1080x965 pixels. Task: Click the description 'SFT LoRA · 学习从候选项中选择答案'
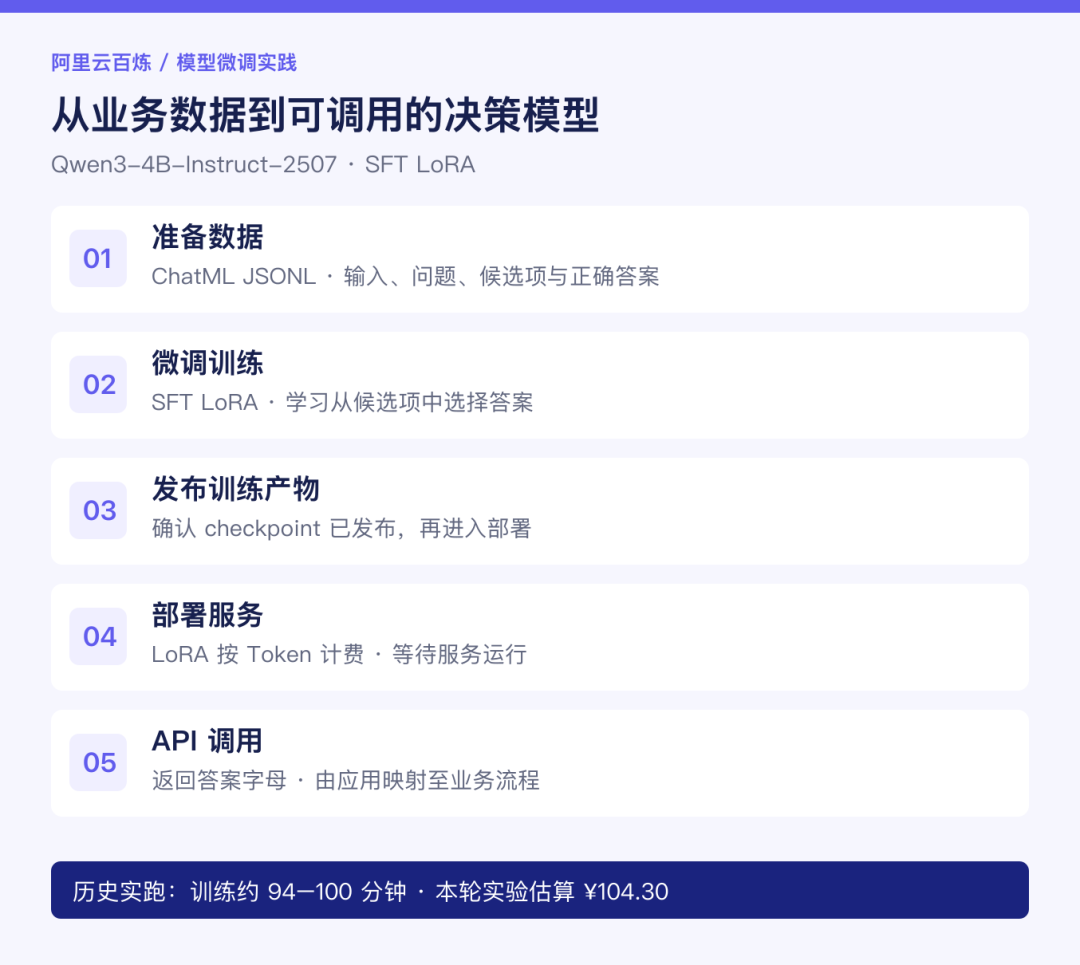click(342, 402)
